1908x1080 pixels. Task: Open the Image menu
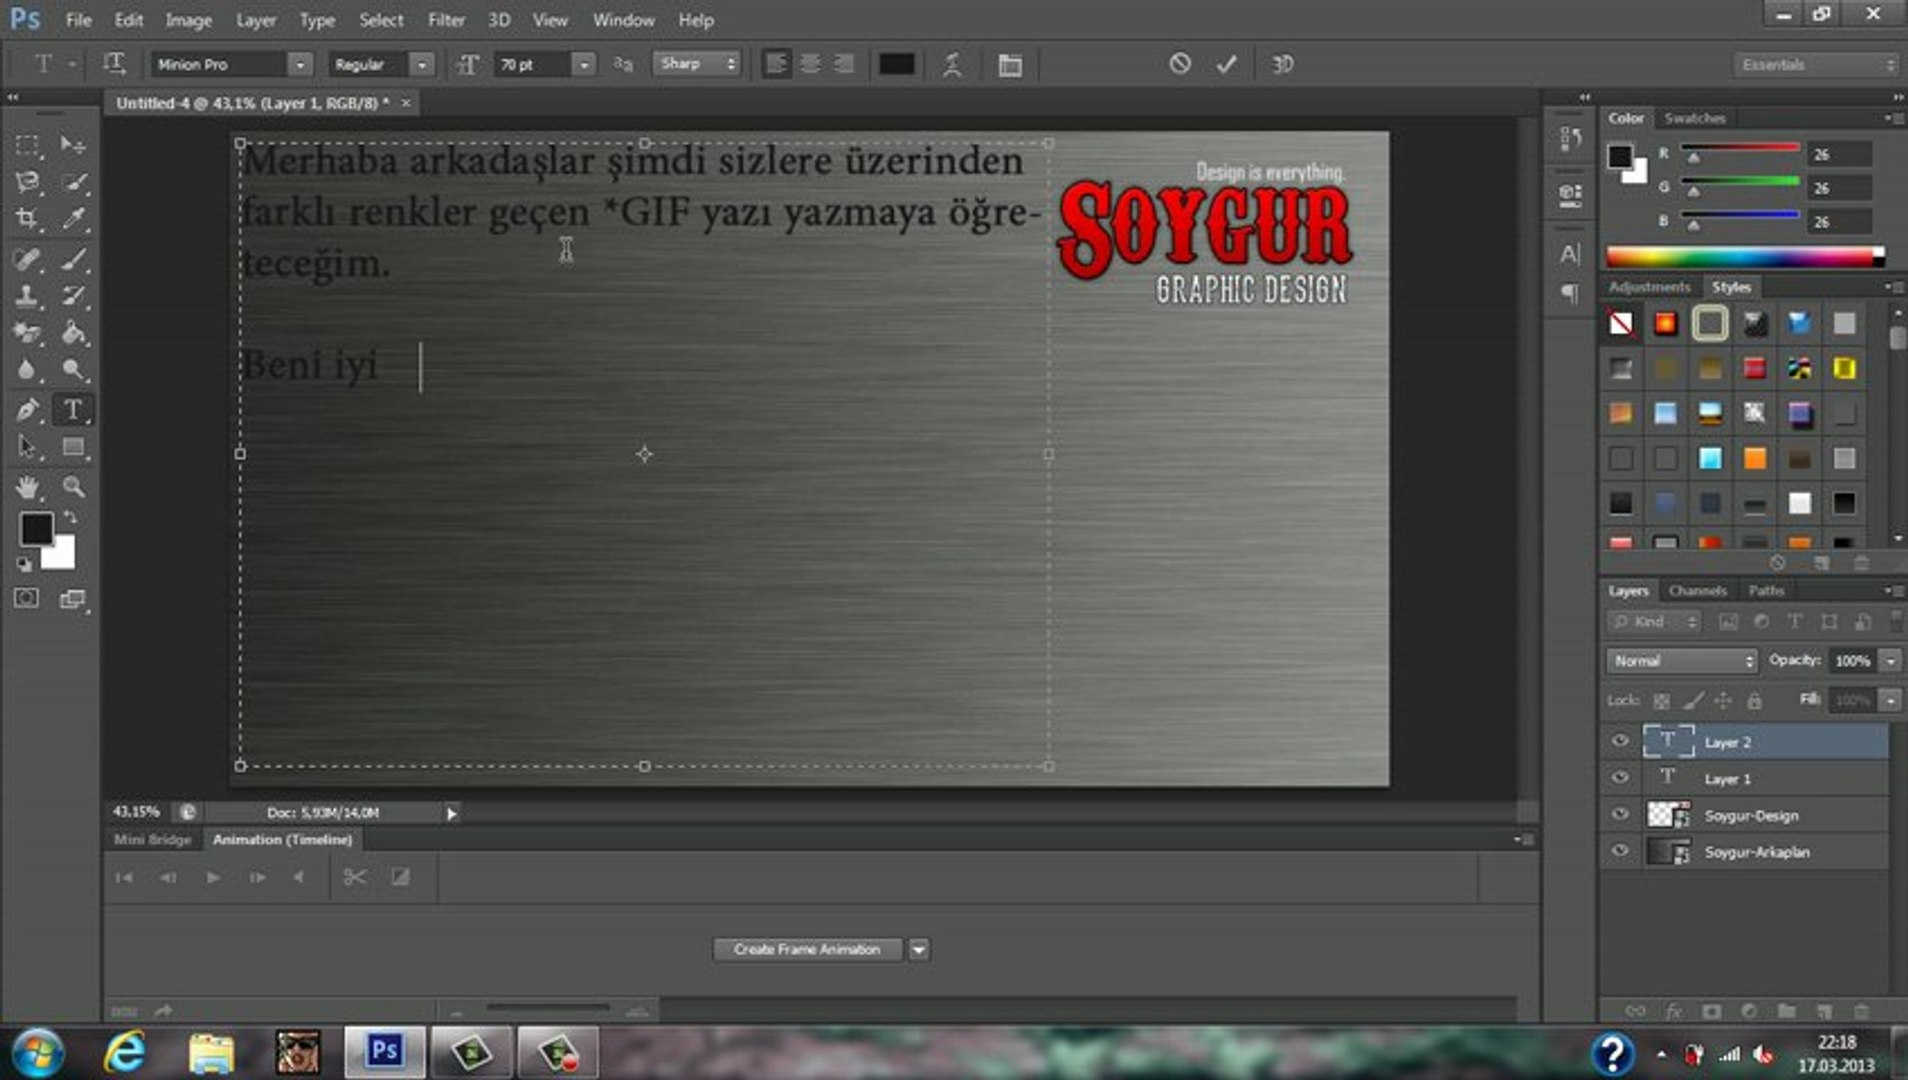click(x=188, y=20)
